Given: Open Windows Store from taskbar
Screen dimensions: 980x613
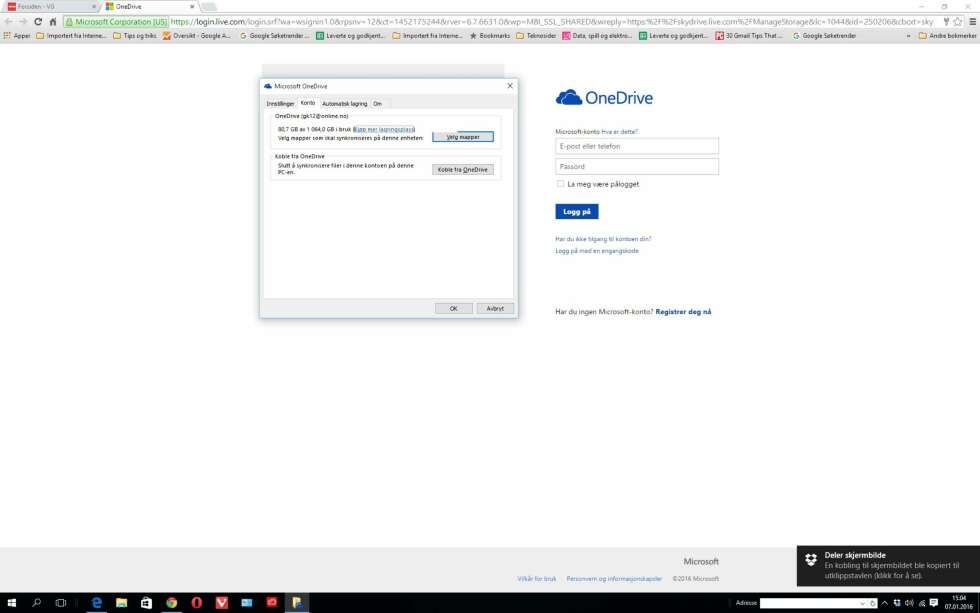Looking at the screenshot, I should coord(146,602).
